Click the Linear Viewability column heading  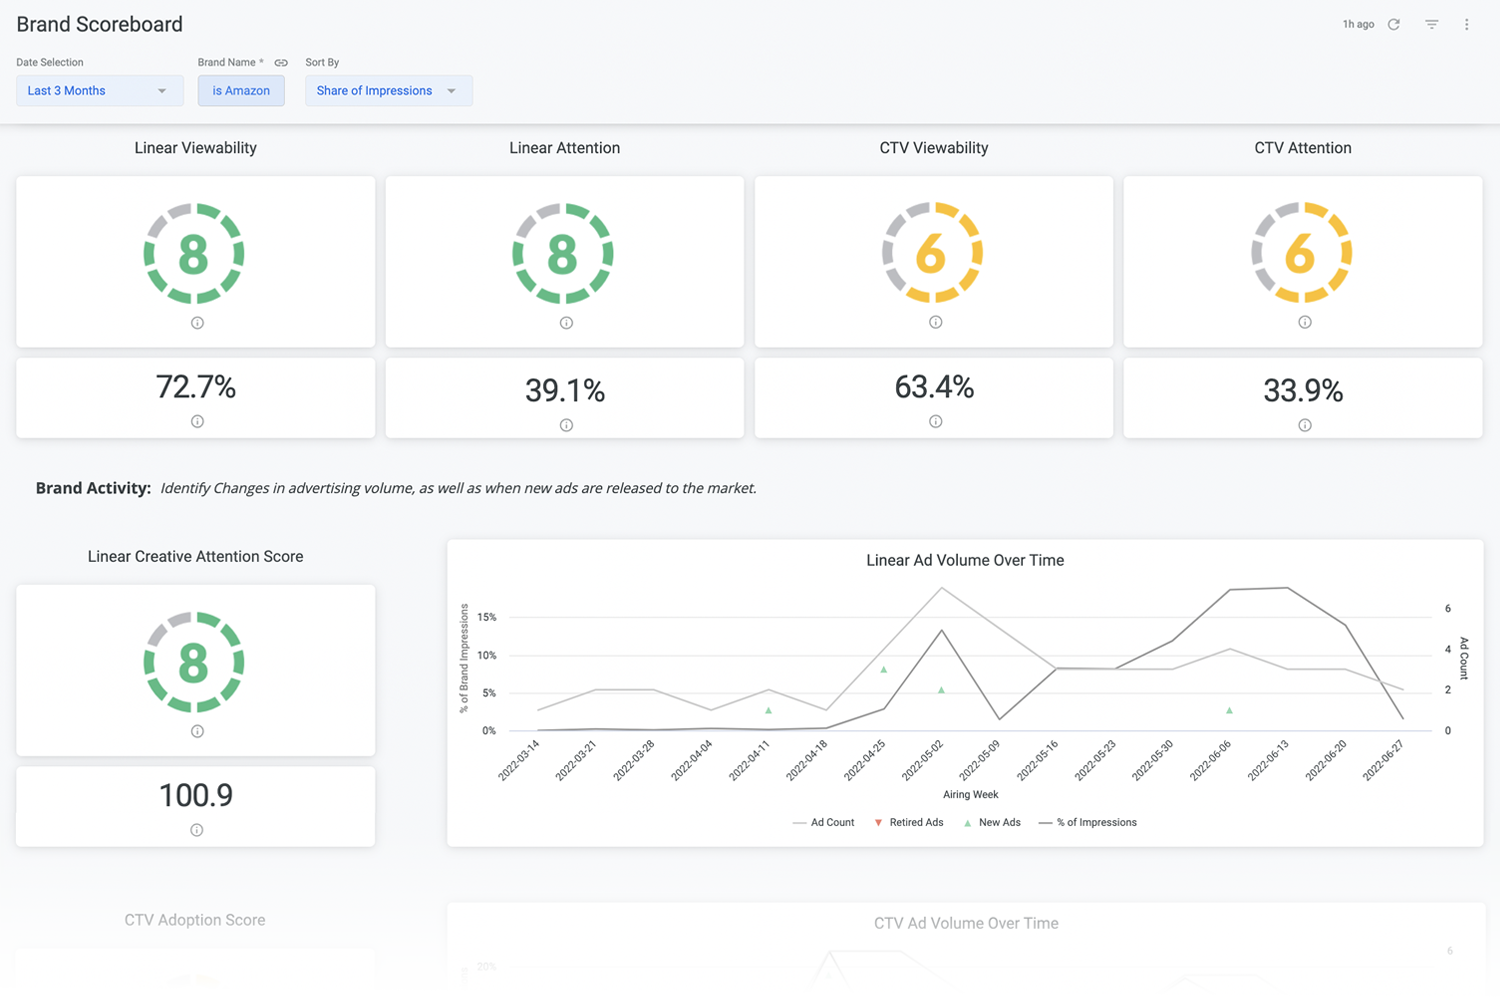pos(196,148)
